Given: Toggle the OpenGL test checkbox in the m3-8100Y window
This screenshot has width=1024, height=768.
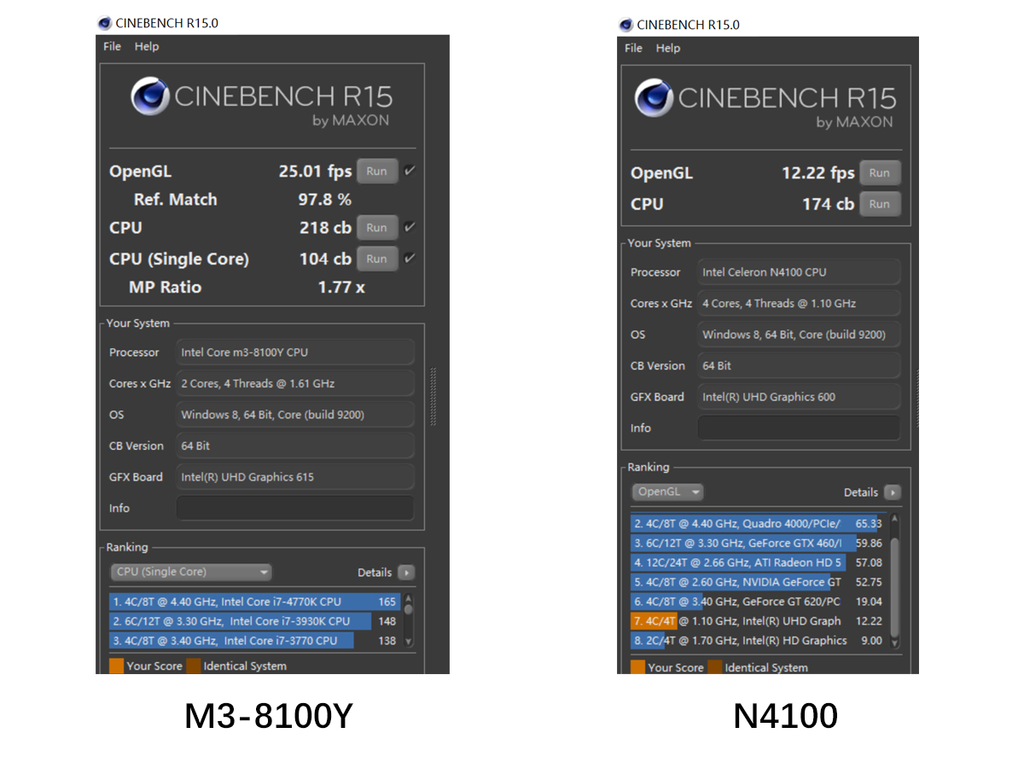Looking at the screenshot, I should pos(409,171).
